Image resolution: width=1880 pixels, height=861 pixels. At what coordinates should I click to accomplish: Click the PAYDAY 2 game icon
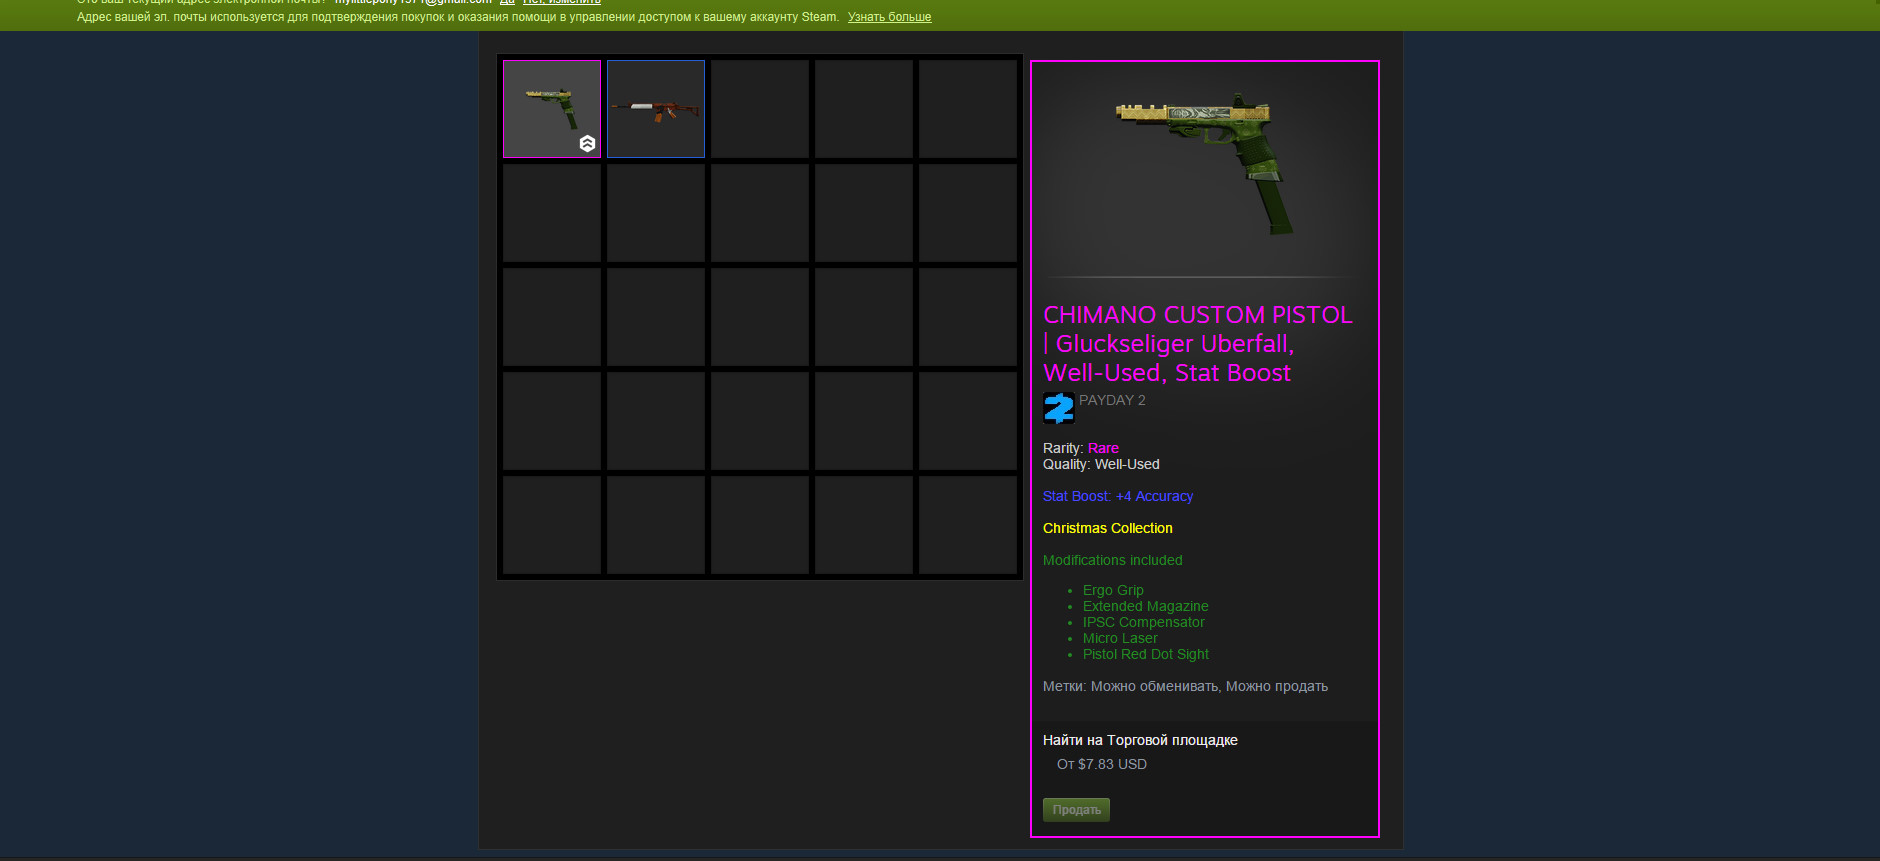coord(1059,408)
